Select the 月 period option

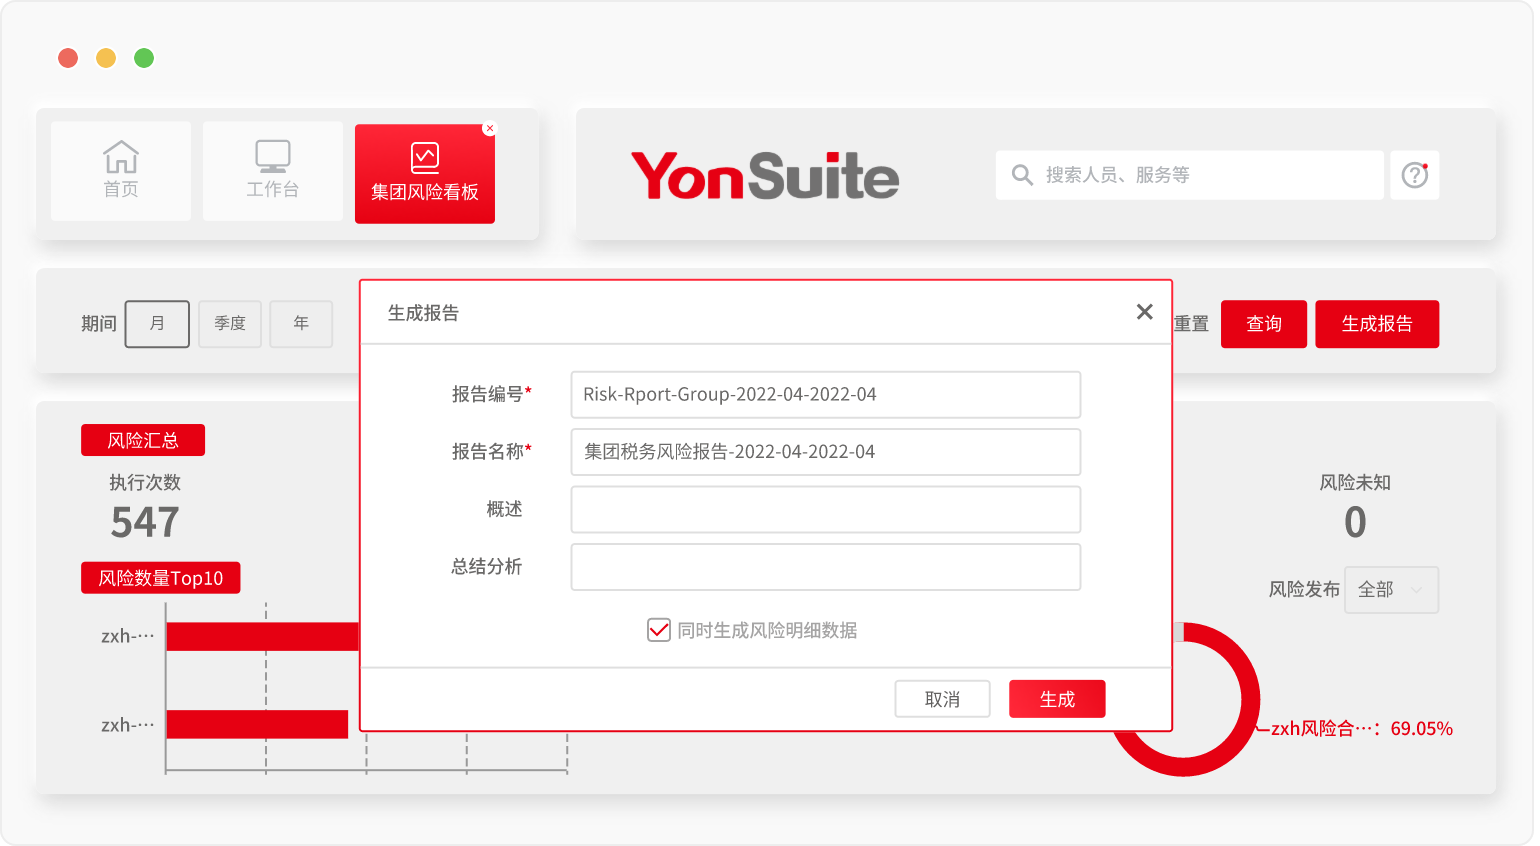pyautogui.click(x=157, y=324)
